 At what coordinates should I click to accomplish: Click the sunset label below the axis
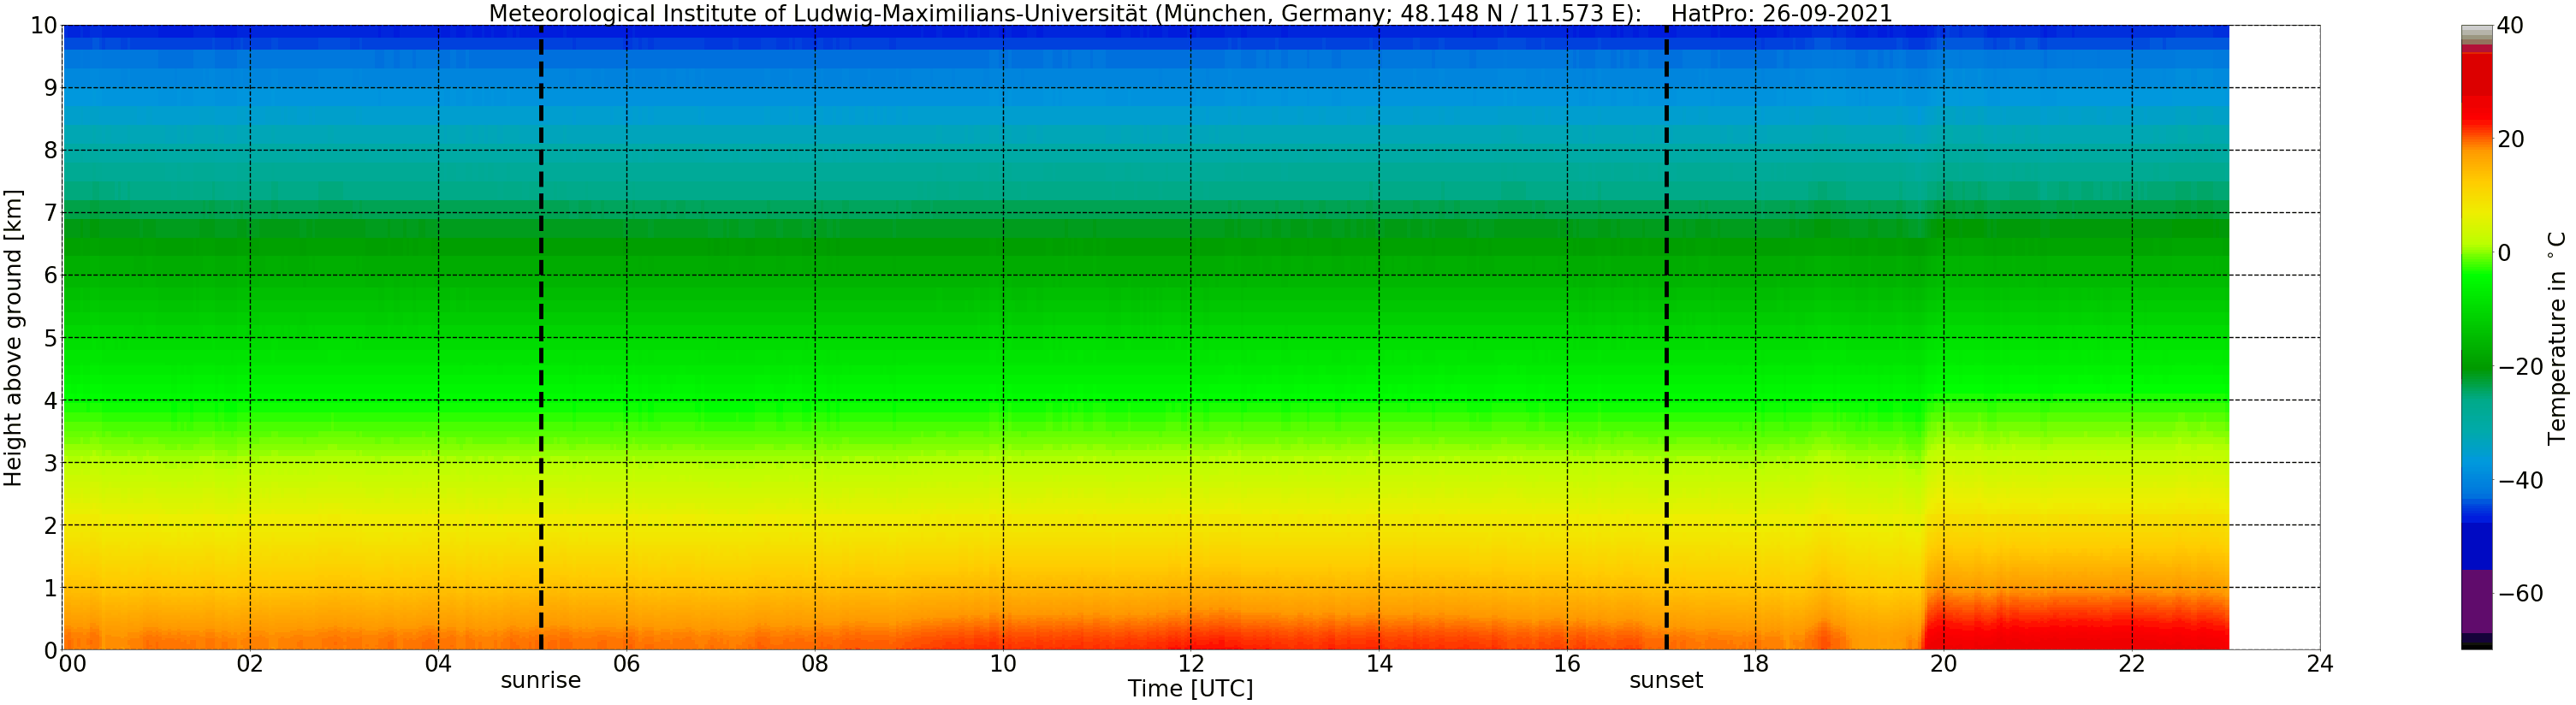click(1666, 681)
